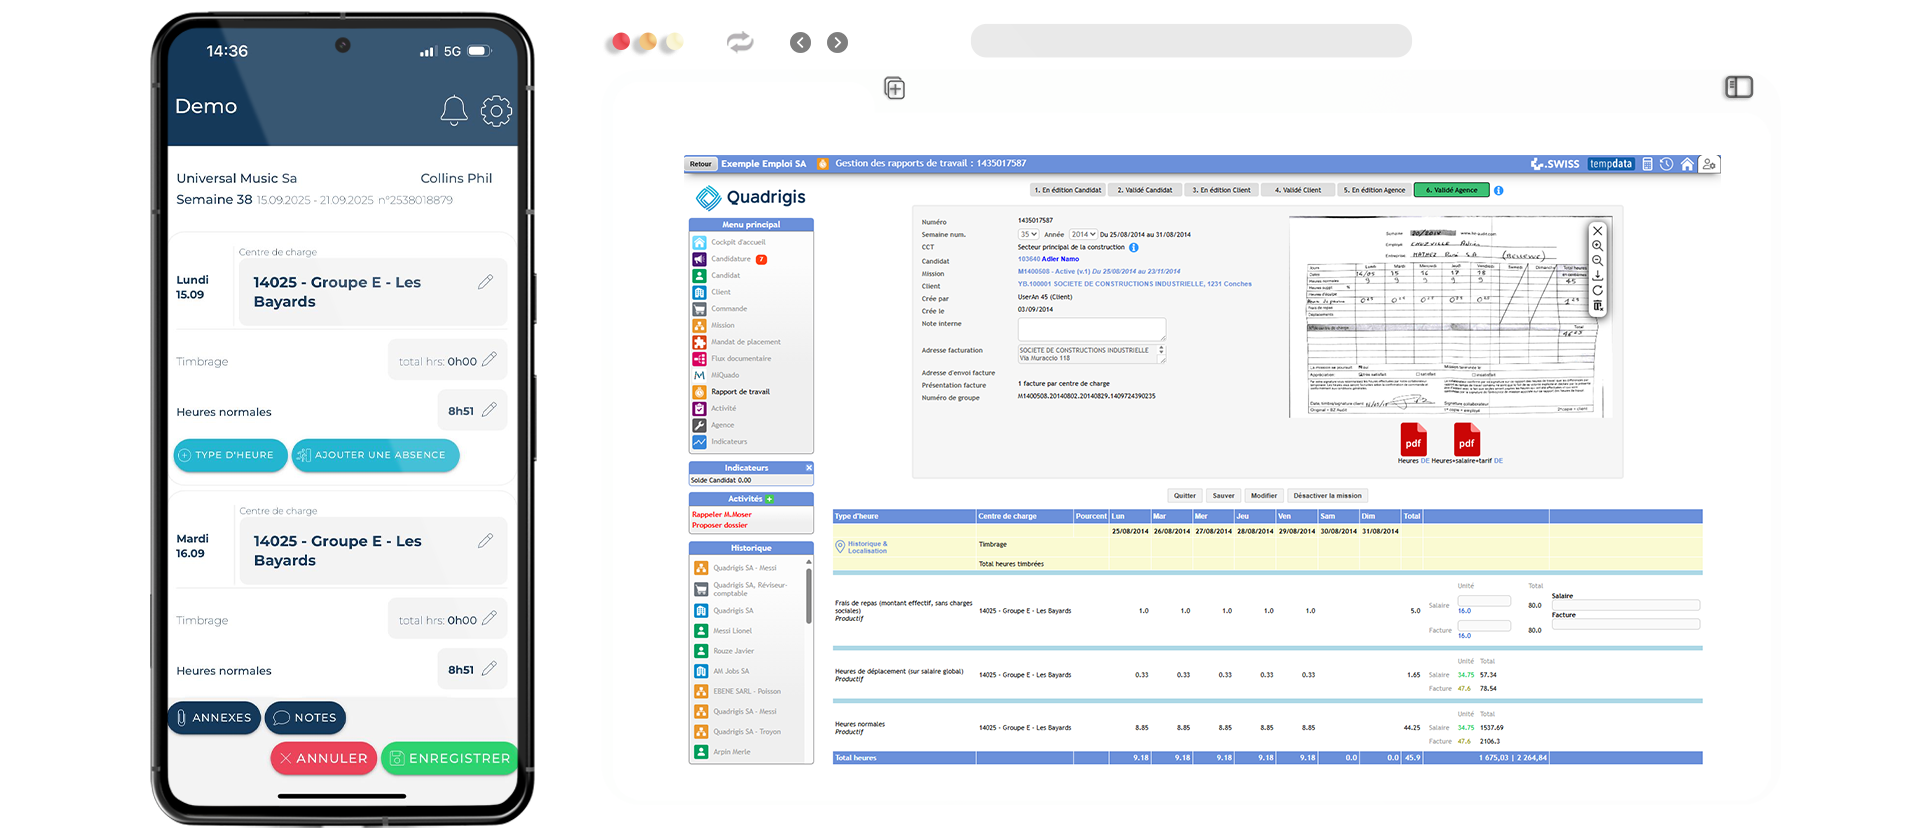Close the Indicateurs panel
1920x839 pixels.
(x=809, y=468)
